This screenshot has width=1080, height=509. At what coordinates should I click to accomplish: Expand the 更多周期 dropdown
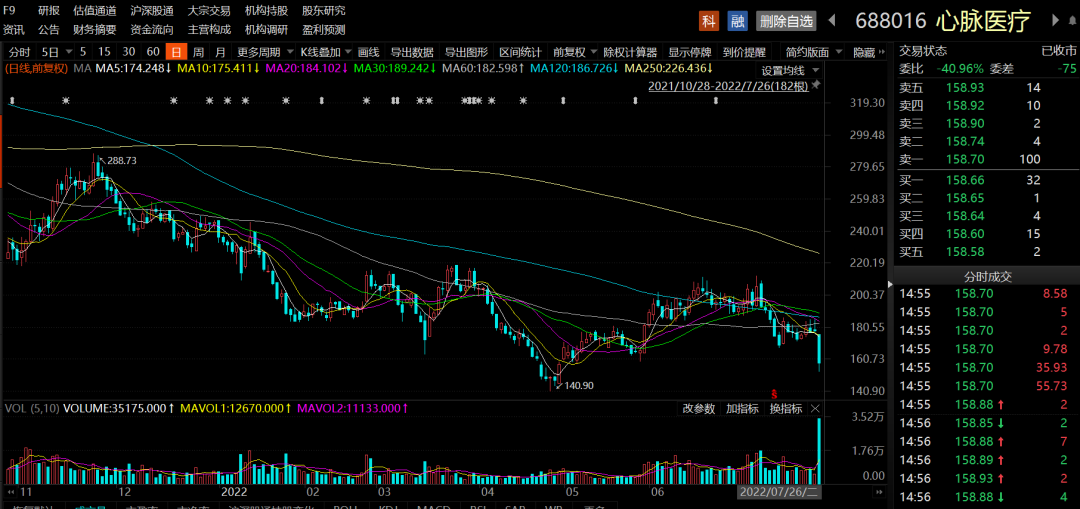tap(264, 52)
